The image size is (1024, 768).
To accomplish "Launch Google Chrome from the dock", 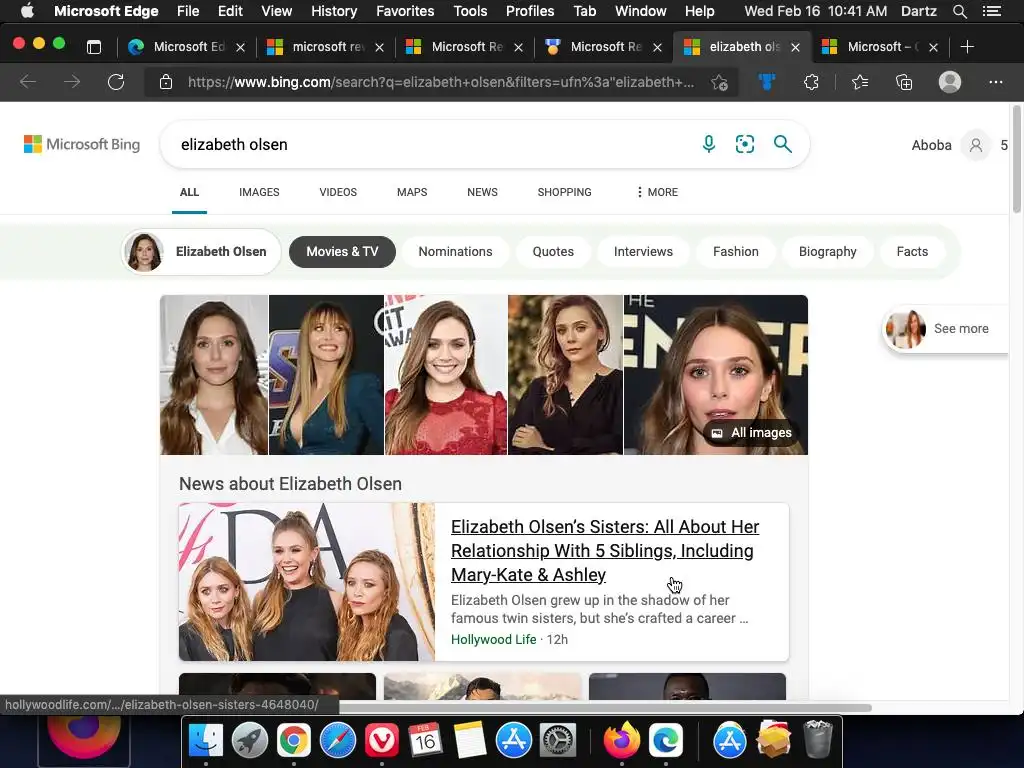I will [293, 740].
